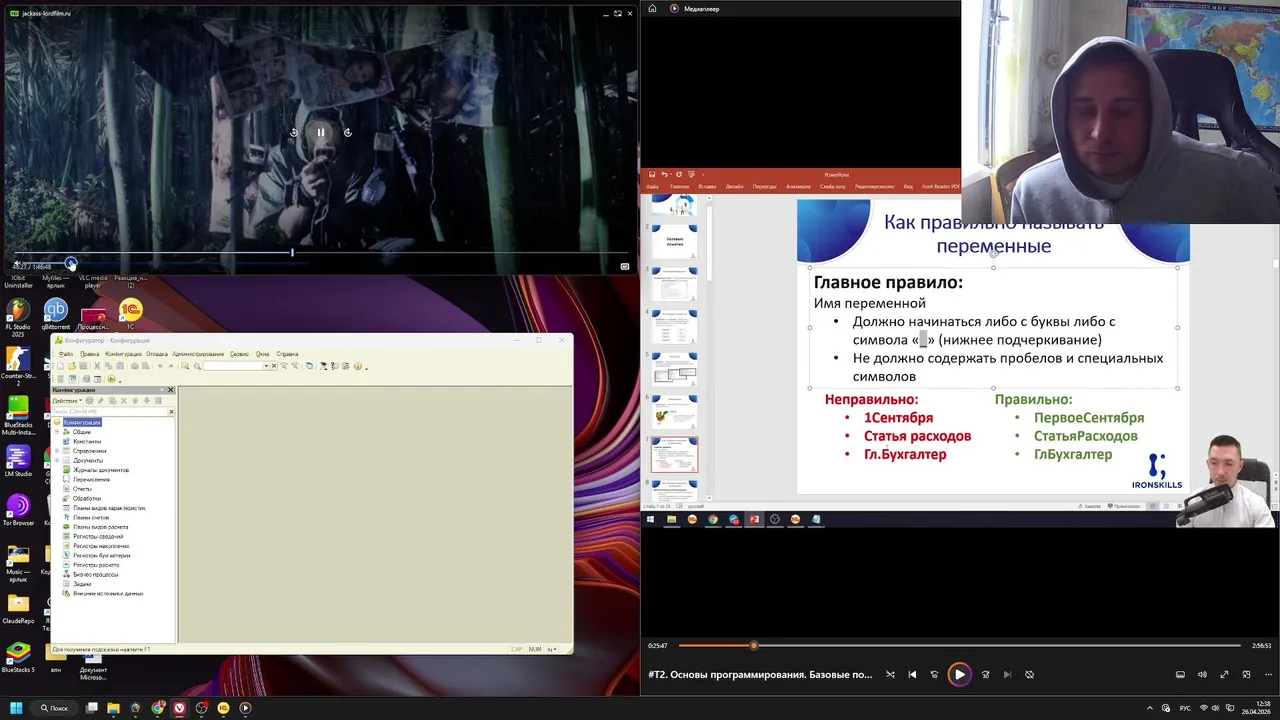Screen dimensions: 1280x720
Task: Select Обработки in configuration tree
Action: click(87, 498)
